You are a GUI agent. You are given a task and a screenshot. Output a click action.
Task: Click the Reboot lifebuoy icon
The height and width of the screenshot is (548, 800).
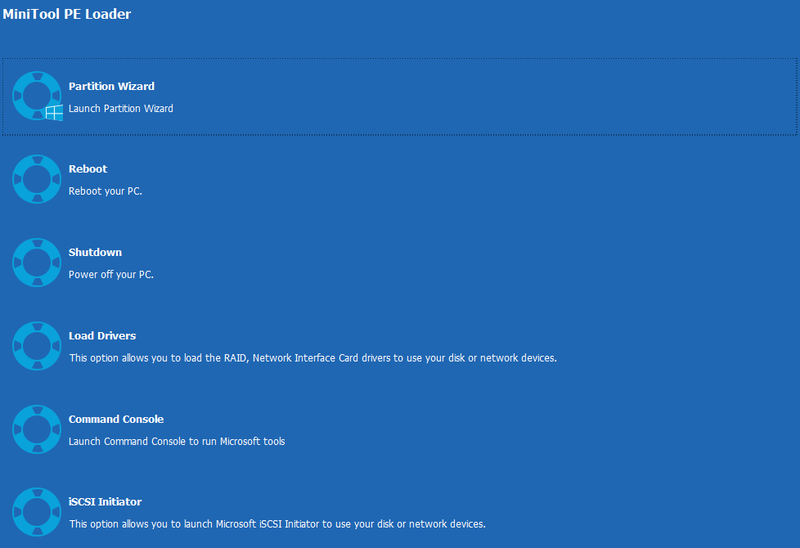tap(37, 179)
